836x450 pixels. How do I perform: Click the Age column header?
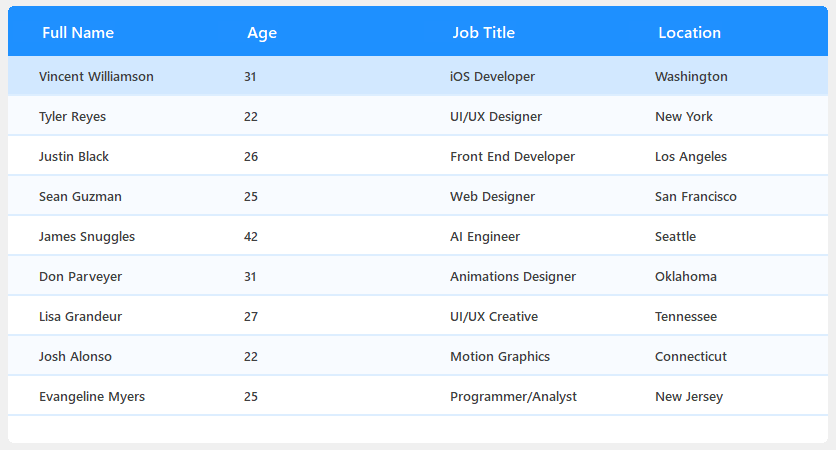[262, 32]
